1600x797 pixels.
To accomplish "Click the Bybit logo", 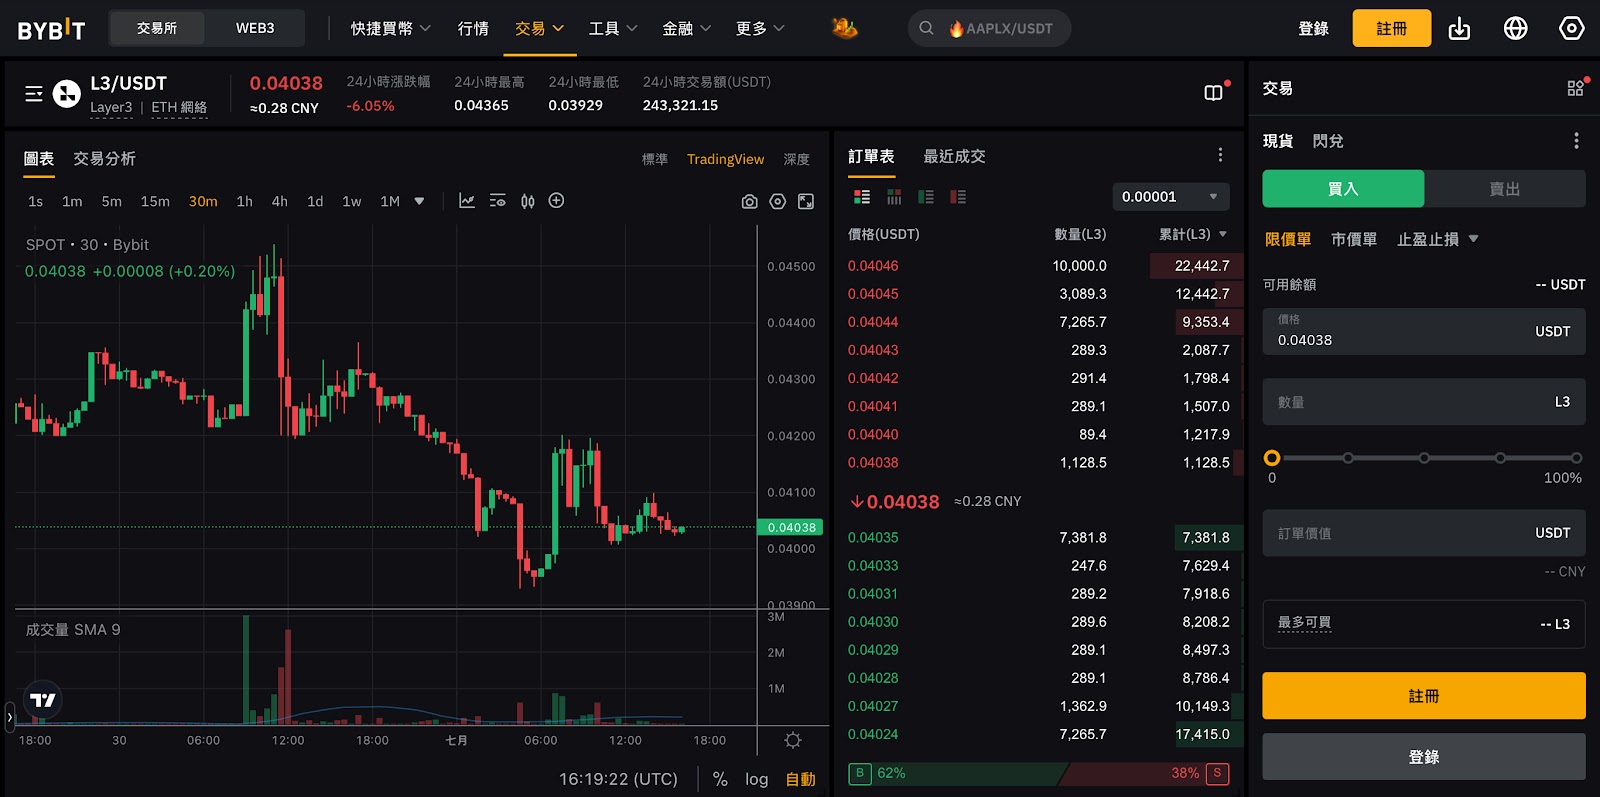I will [x=51, y=29].
